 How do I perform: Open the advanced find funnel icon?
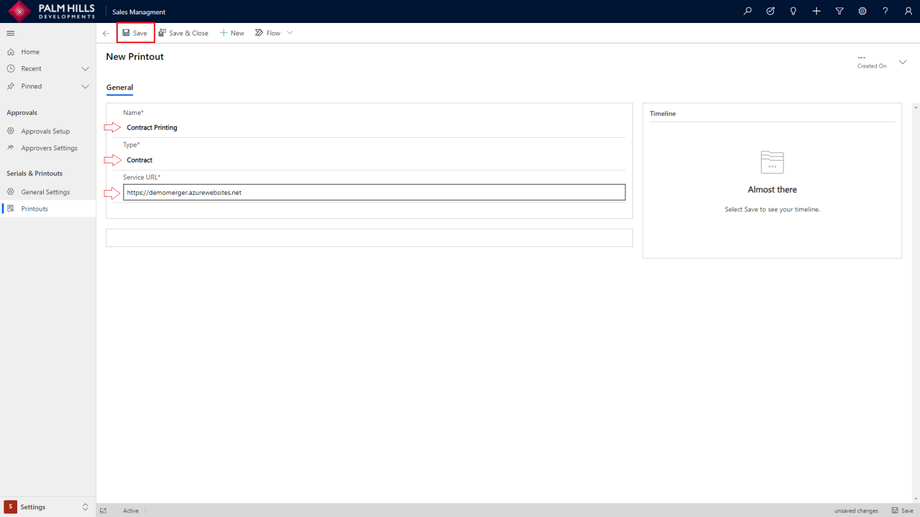tap(840, 11)
